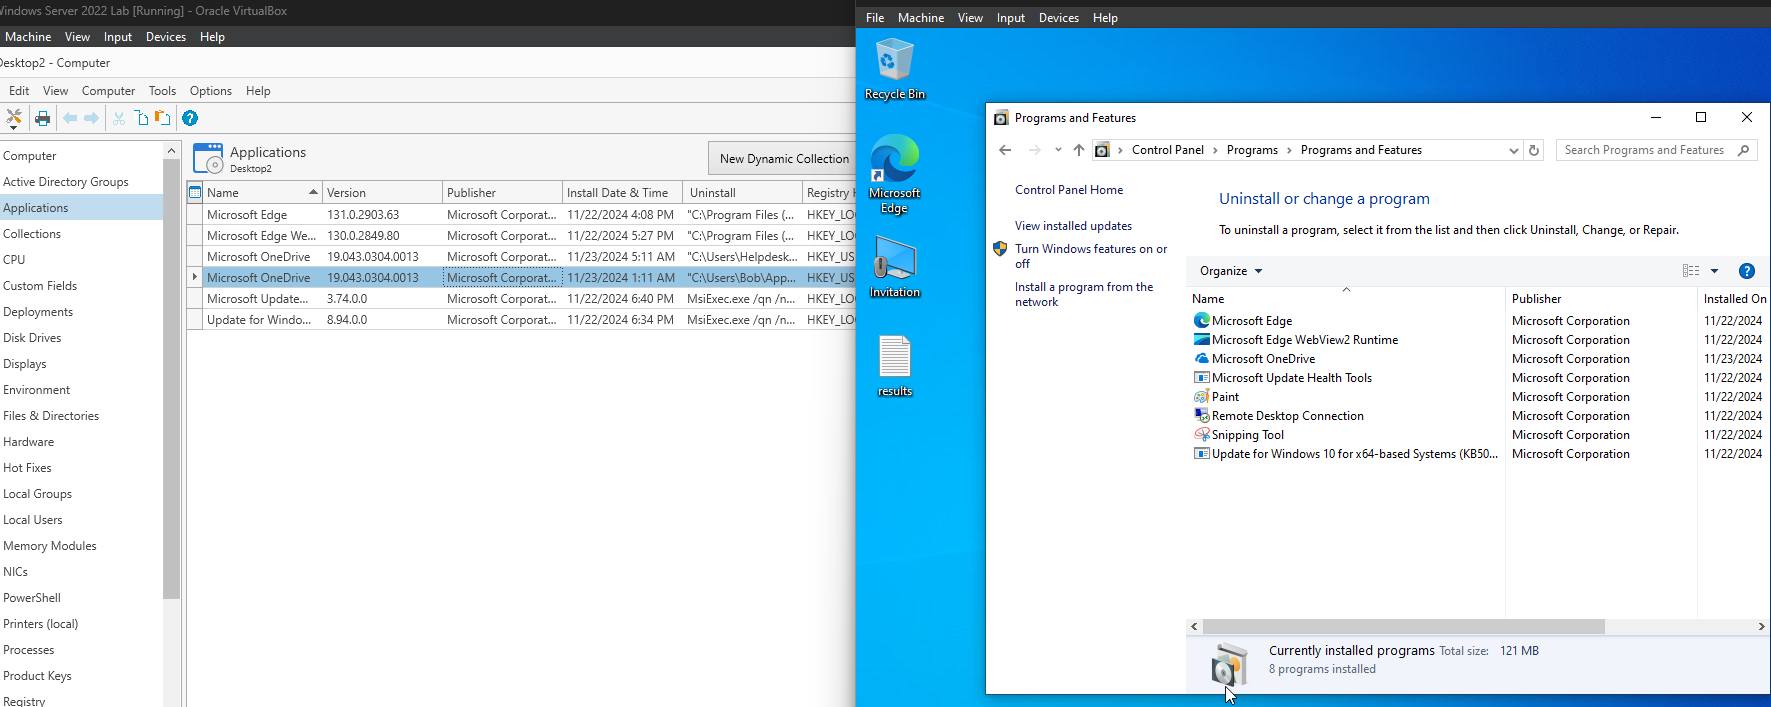Expand chevron after Control Panel breadcrumb
1771x707 pixels.
[x=1215, y=150]
